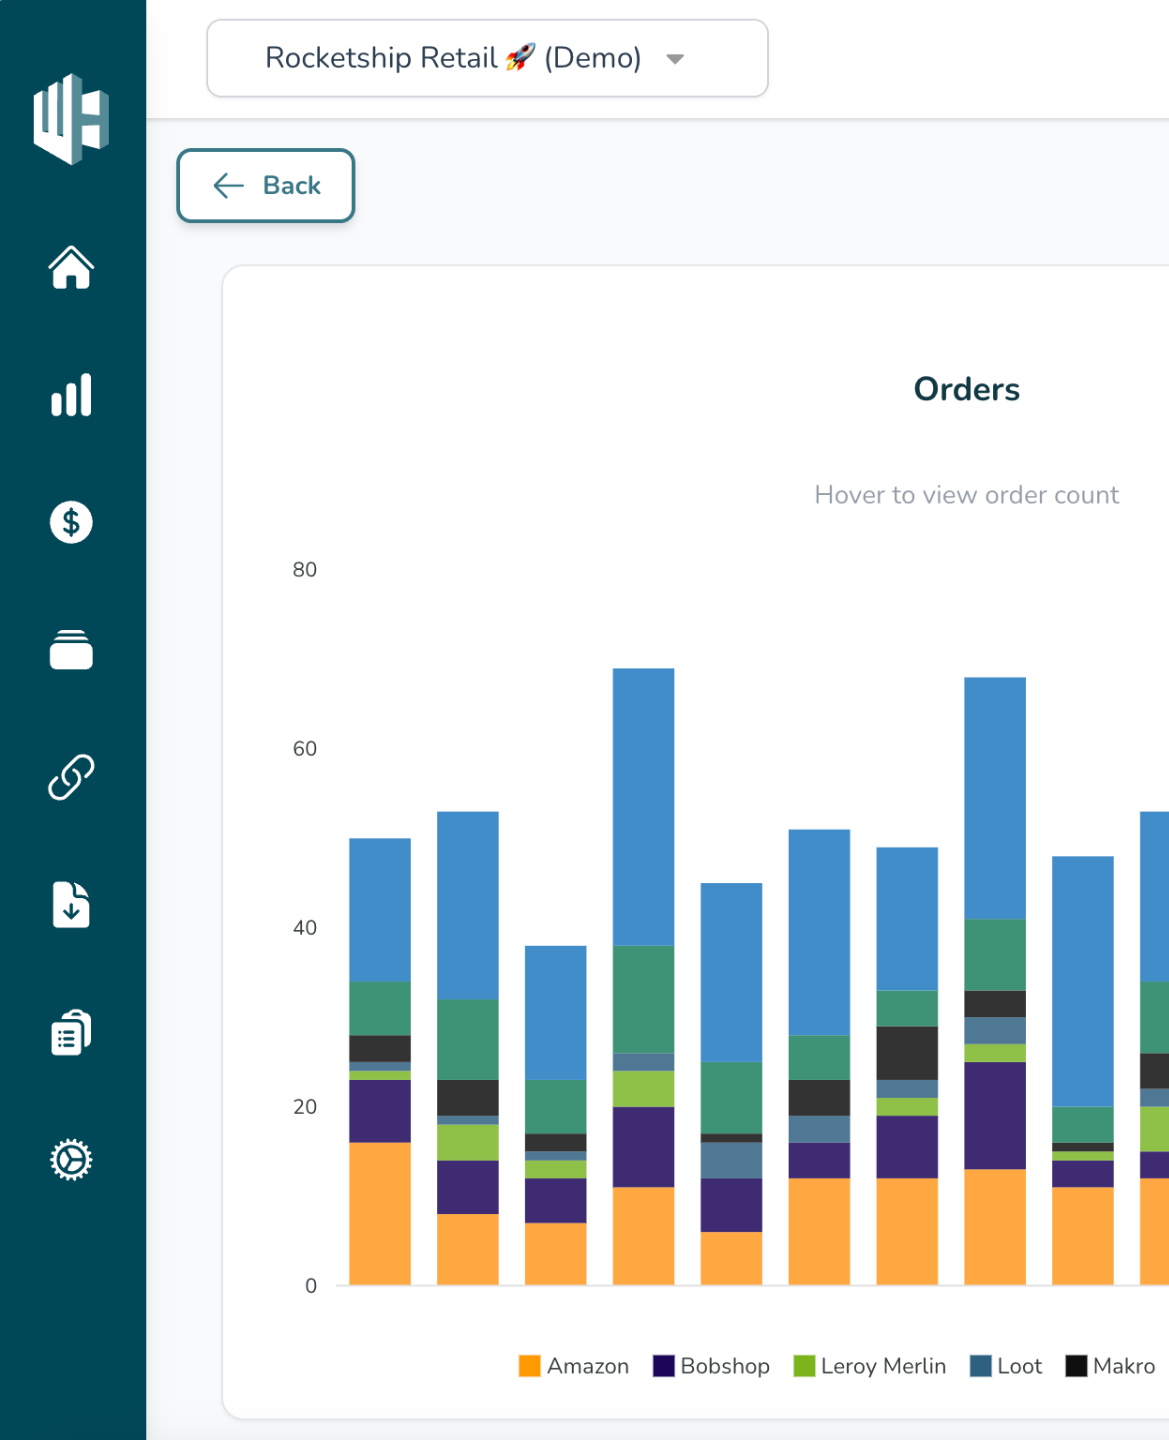
Task: Toggle the Leroy Merlin legend series
Action: [869, 1366]
